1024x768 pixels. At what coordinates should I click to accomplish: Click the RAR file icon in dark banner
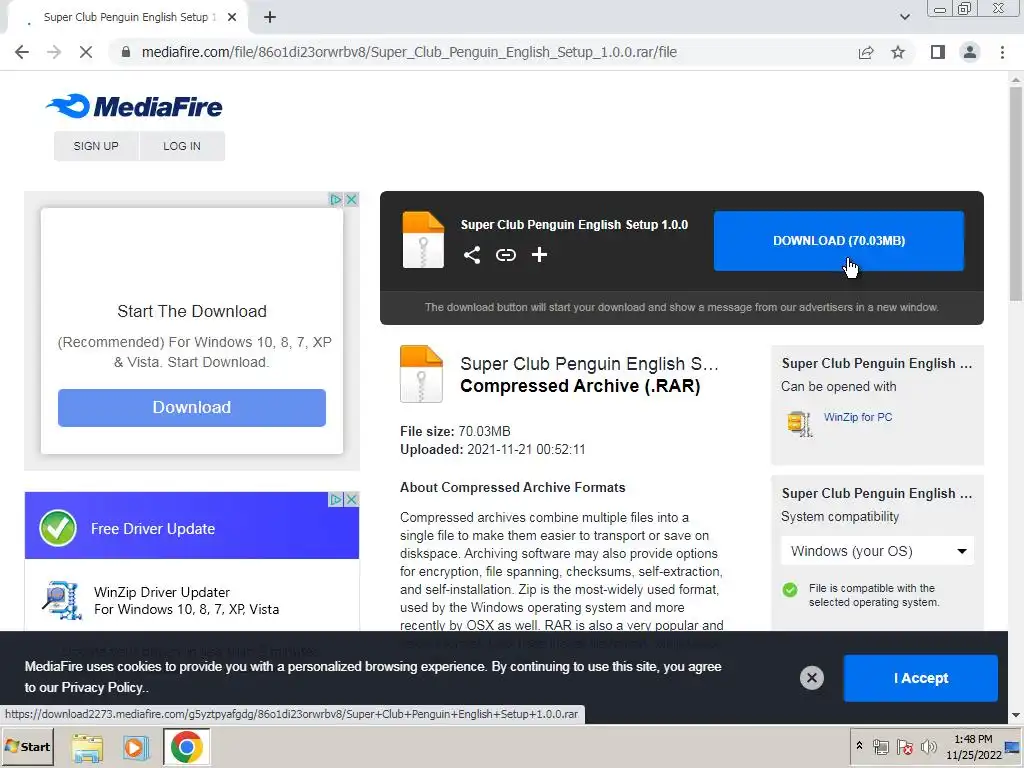coord(423,240)
